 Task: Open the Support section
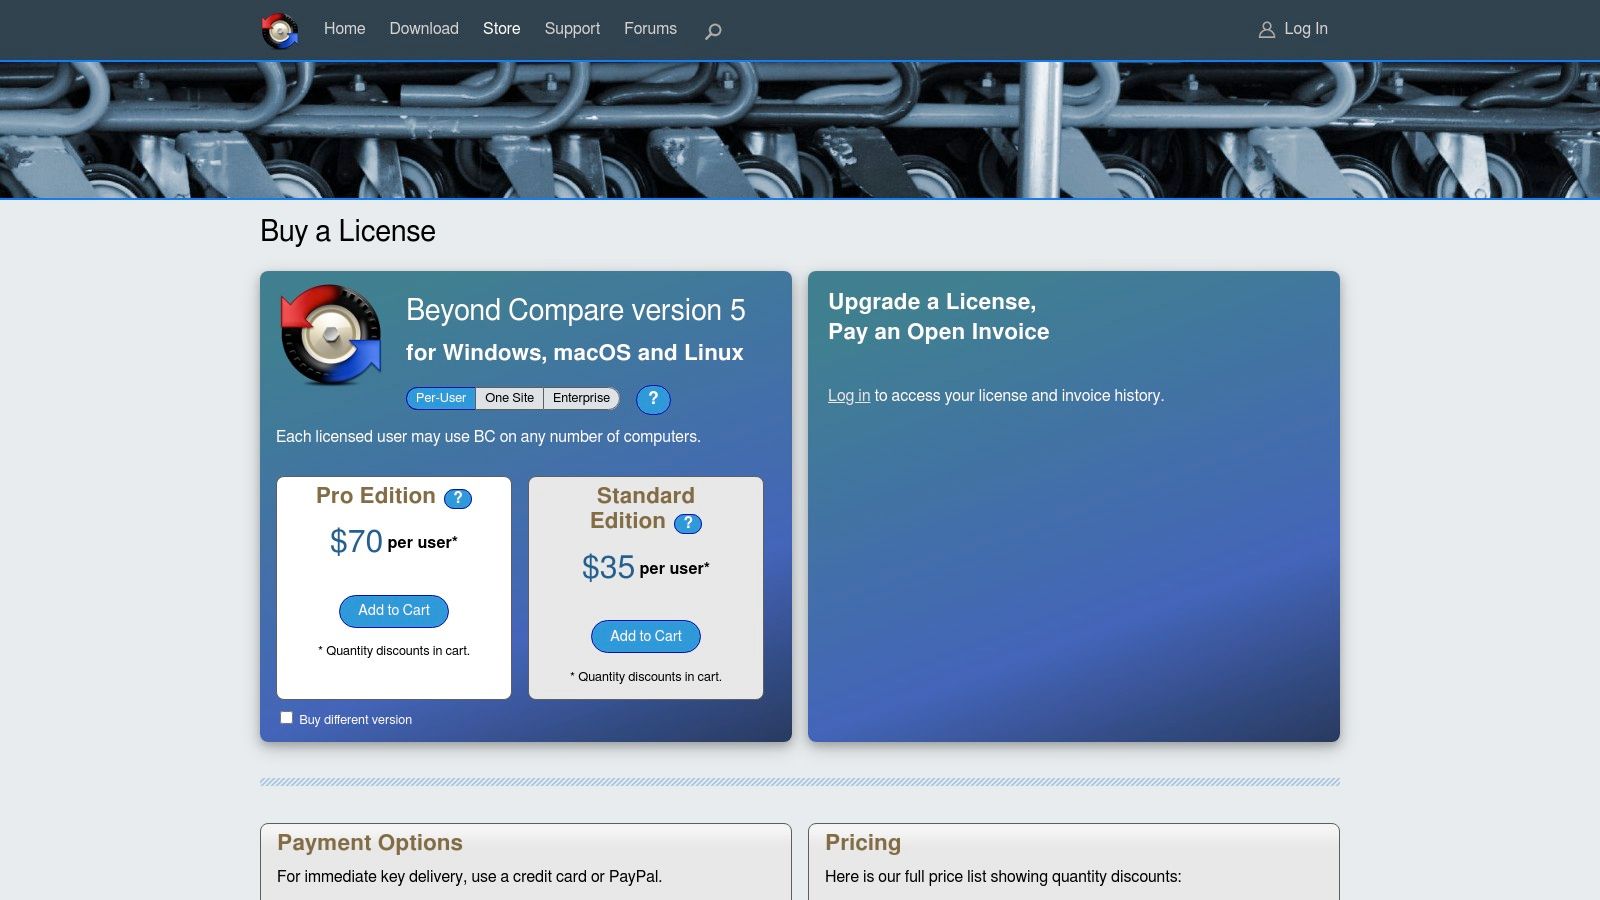[x=572, y=29]
